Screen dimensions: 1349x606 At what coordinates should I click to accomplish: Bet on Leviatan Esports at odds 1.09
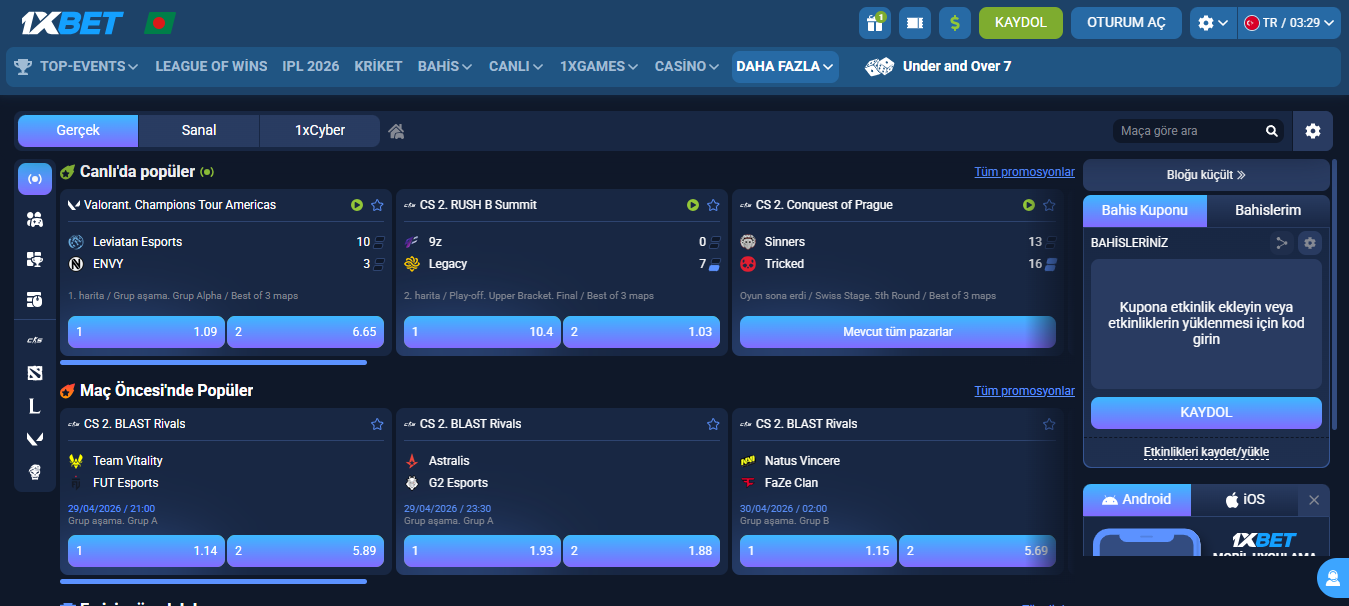146,332
